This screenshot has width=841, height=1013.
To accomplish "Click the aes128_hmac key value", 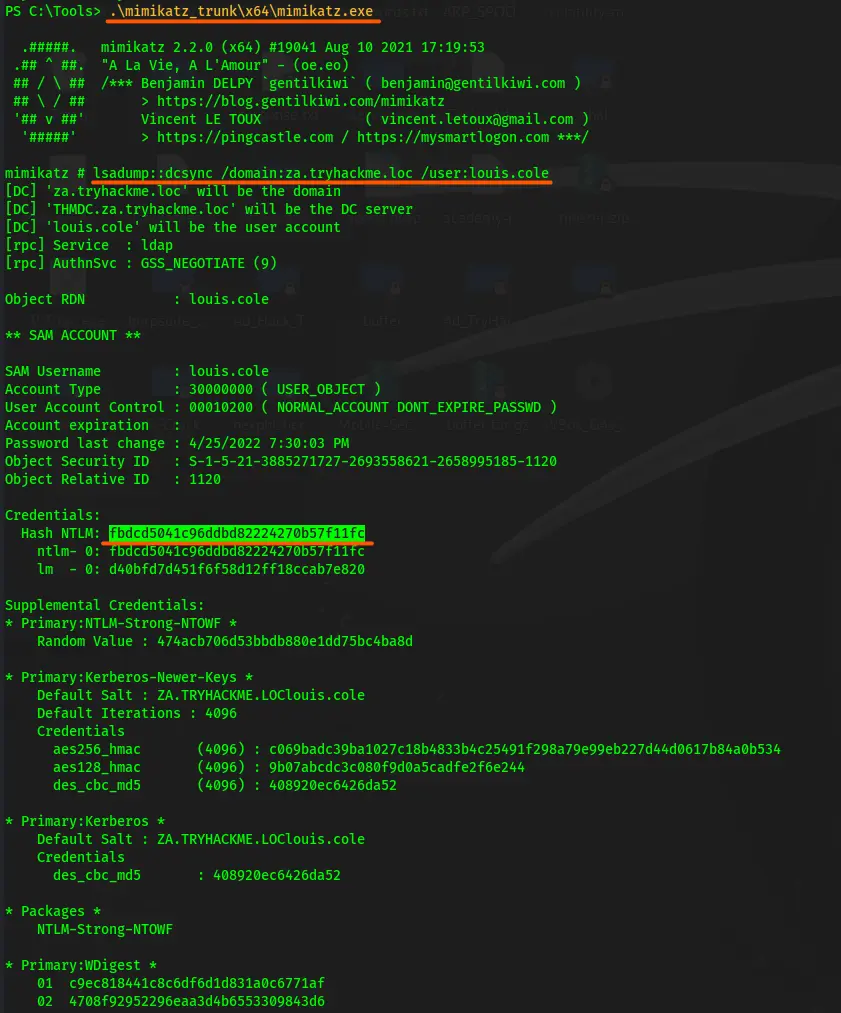I will tap(397, 768).
